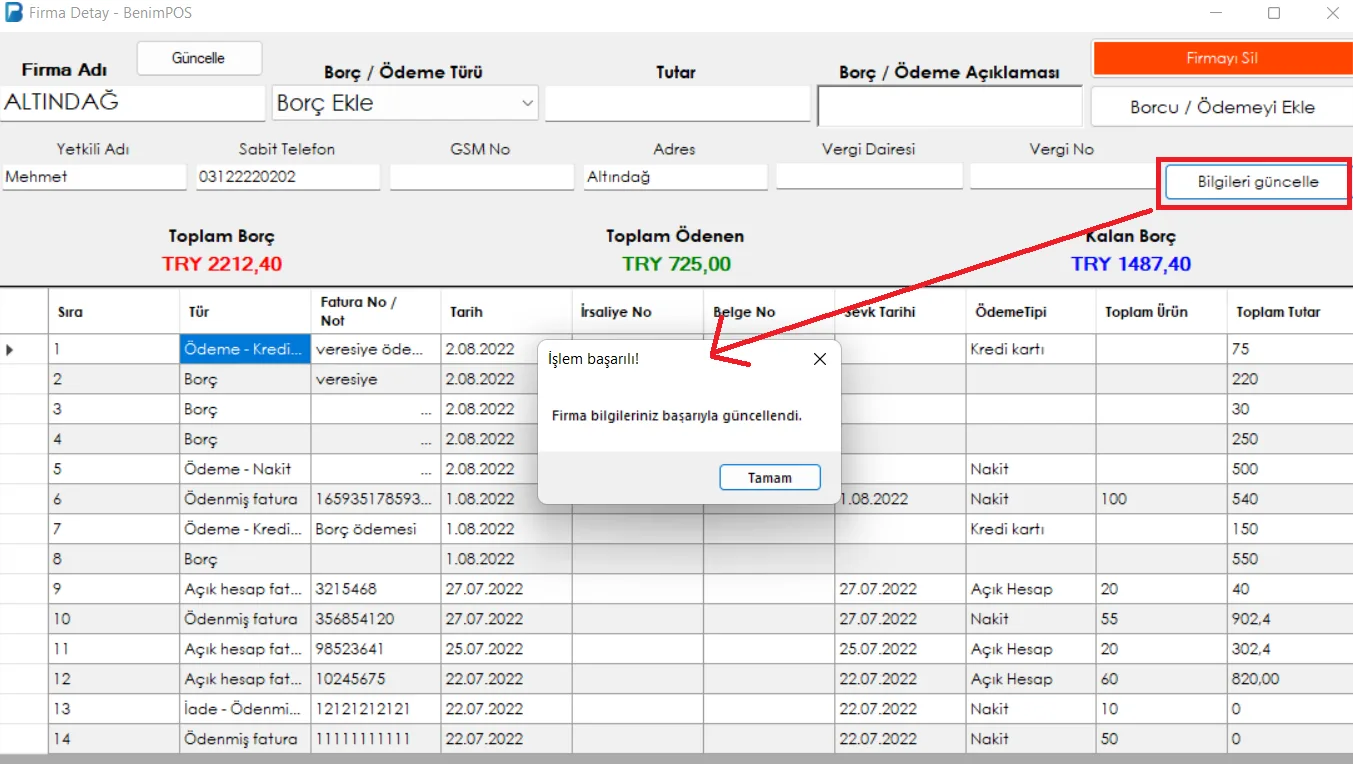The height and width of the screenshot is (764, 1353).
Task: Click the Toplam Tutar column header
Action: 1289,311
